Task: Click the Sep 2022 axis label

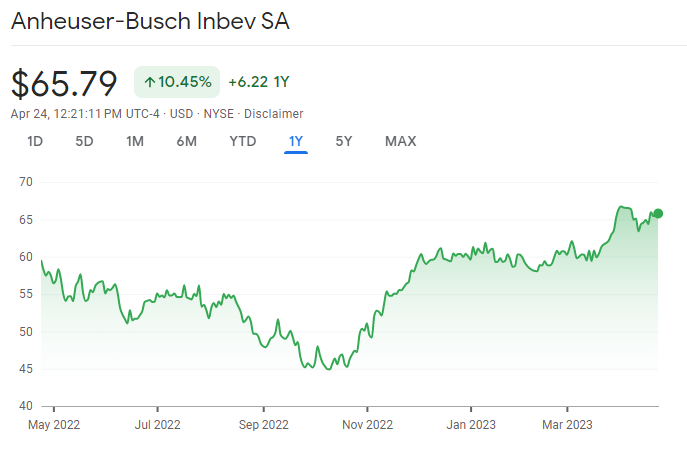Action: (x=262, y=424)
